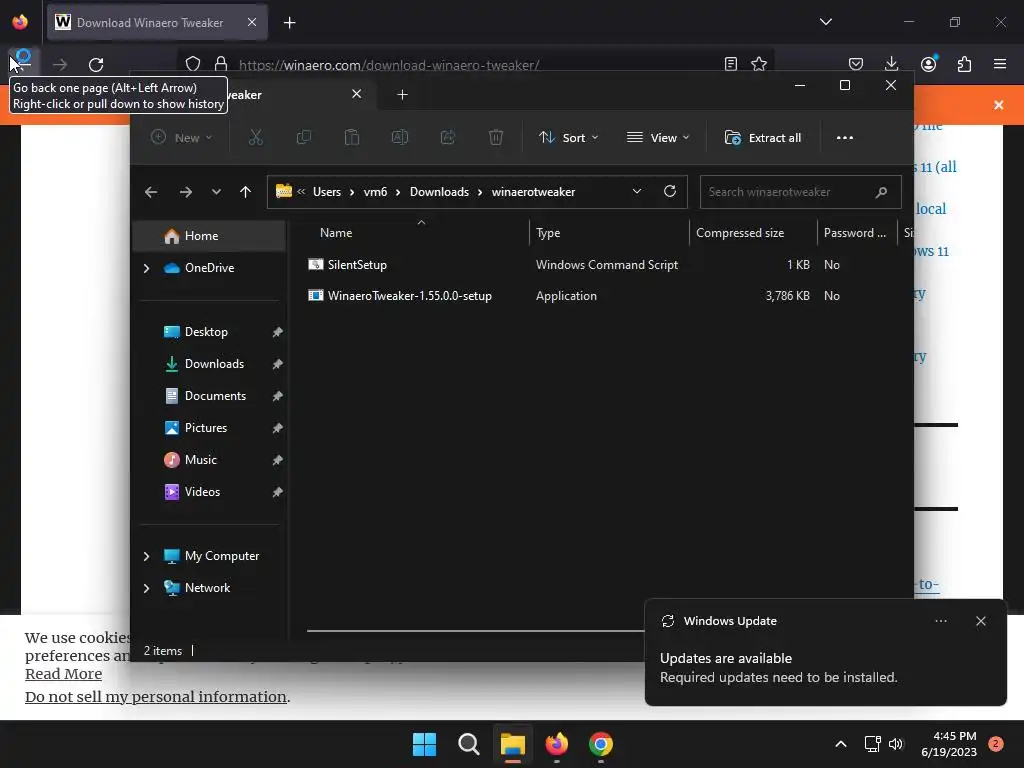Open Save to Pocket in Firefox
Image resolution: width=1024 pixels, height=768 pixels.
click(856, 64)
